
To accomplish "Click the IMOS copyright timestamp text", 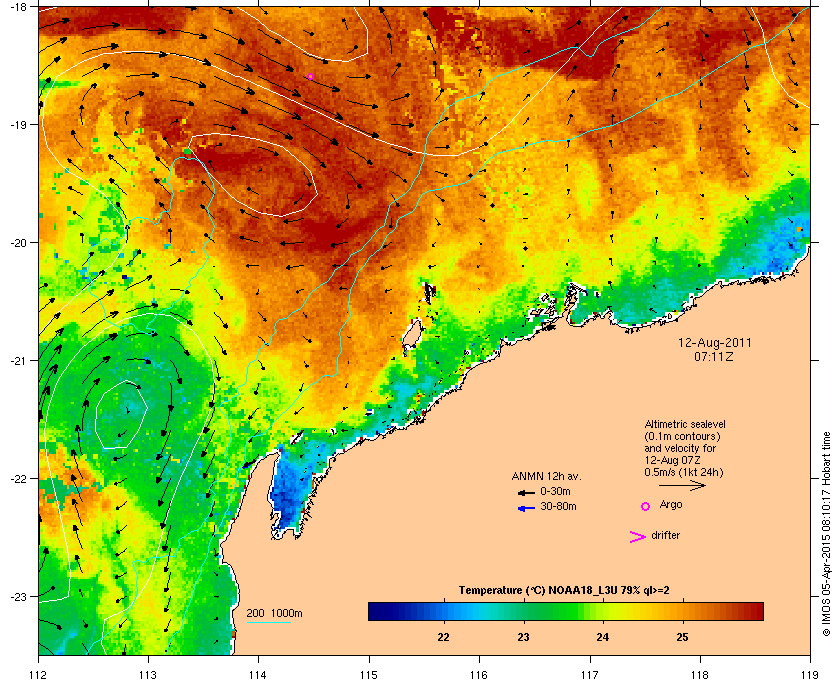I will pos(826,532).
